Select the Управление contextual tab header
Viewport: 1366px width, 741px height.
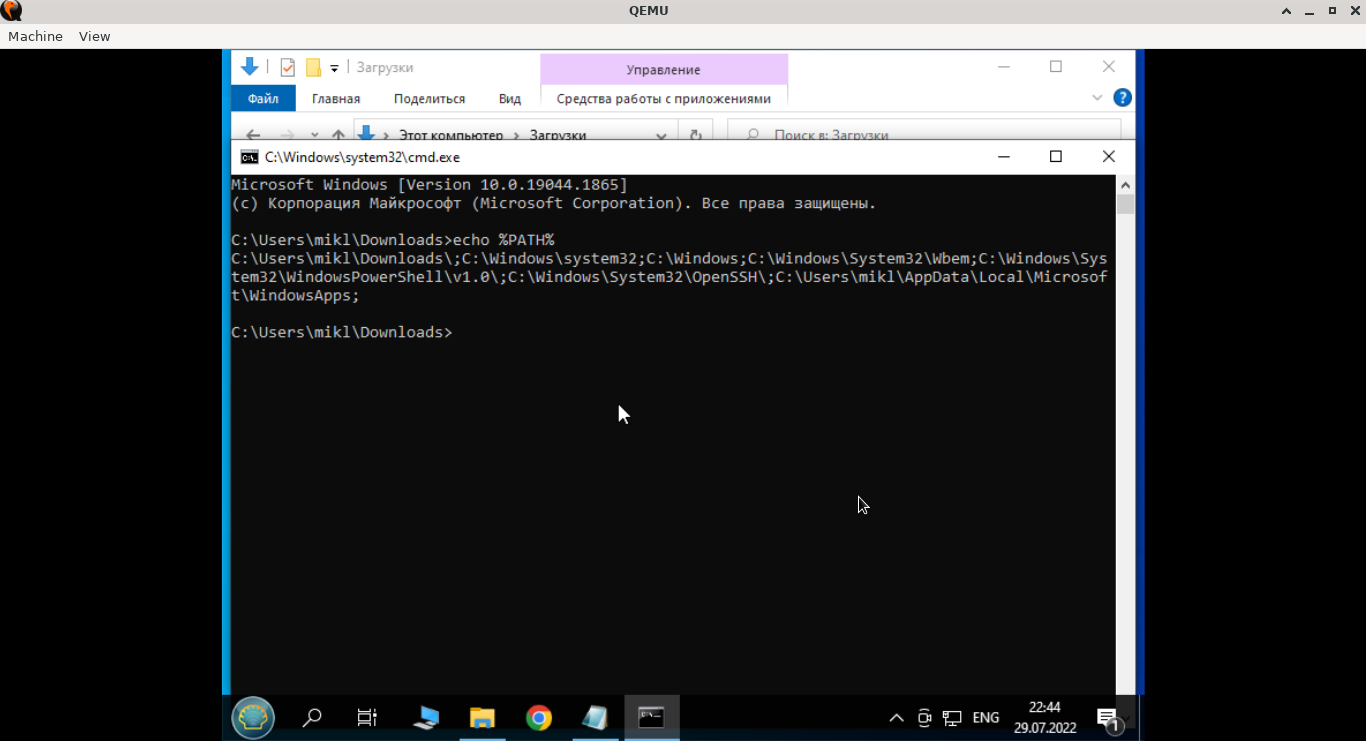663,70
